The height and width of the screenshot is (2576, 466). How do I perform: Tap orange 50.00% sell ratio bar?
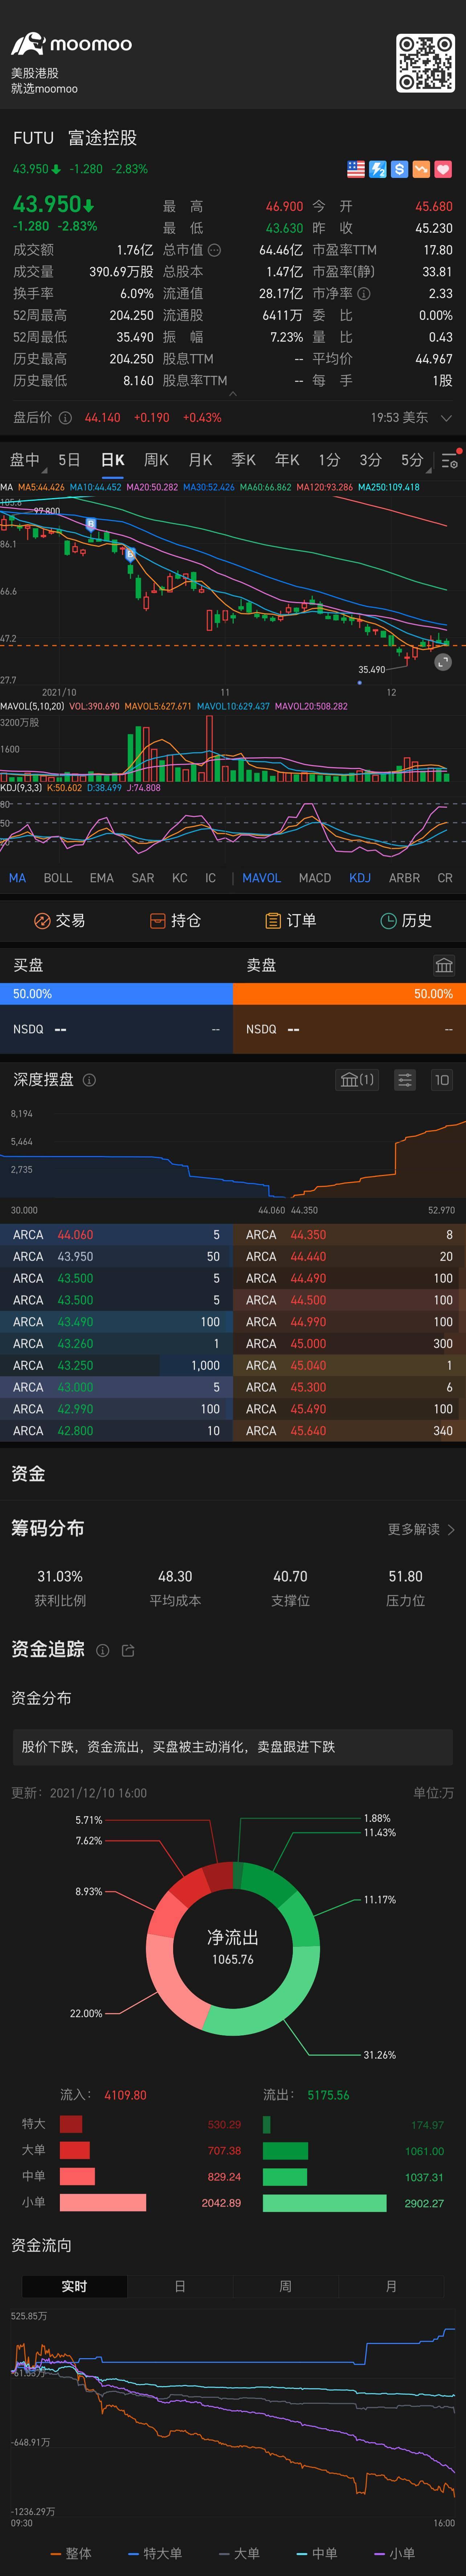click(350, 994)
